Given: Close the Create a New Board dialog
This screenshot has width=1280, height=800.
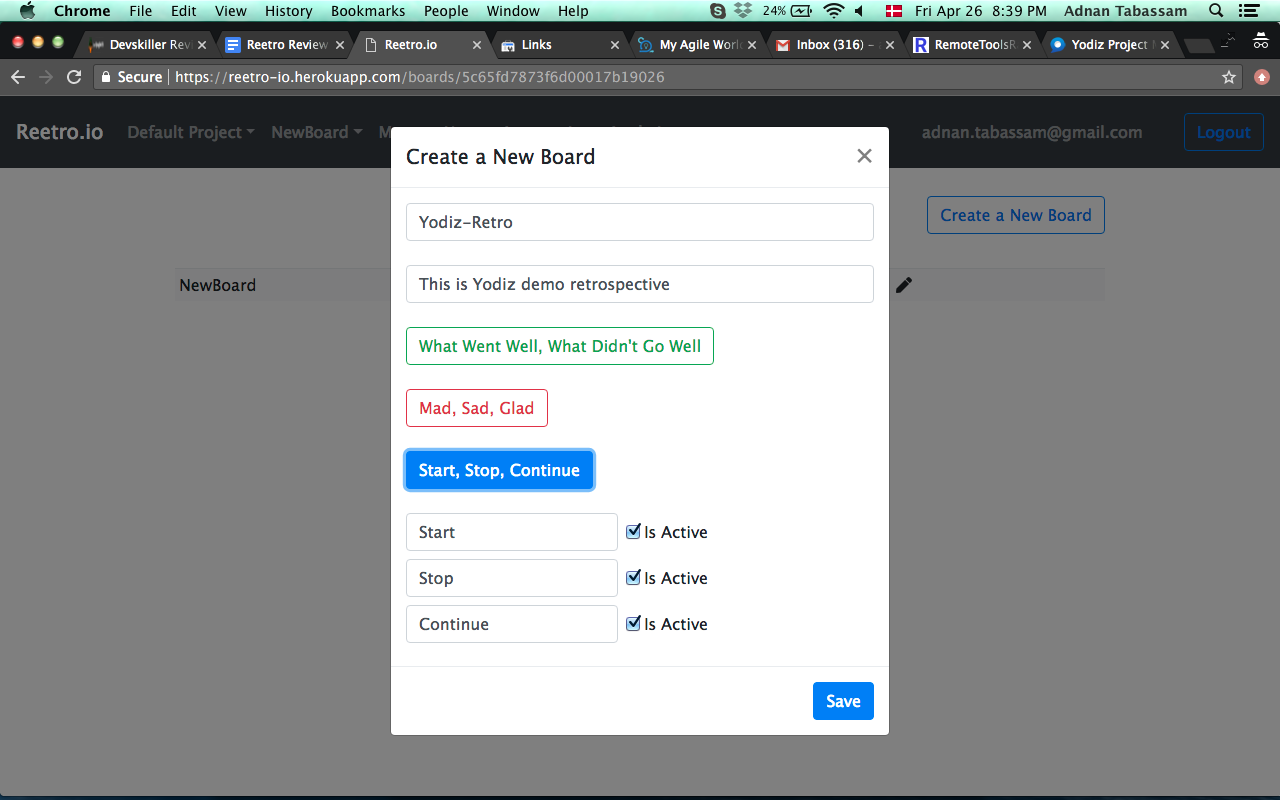Looking at the screenshot, I should coord(865,156).
